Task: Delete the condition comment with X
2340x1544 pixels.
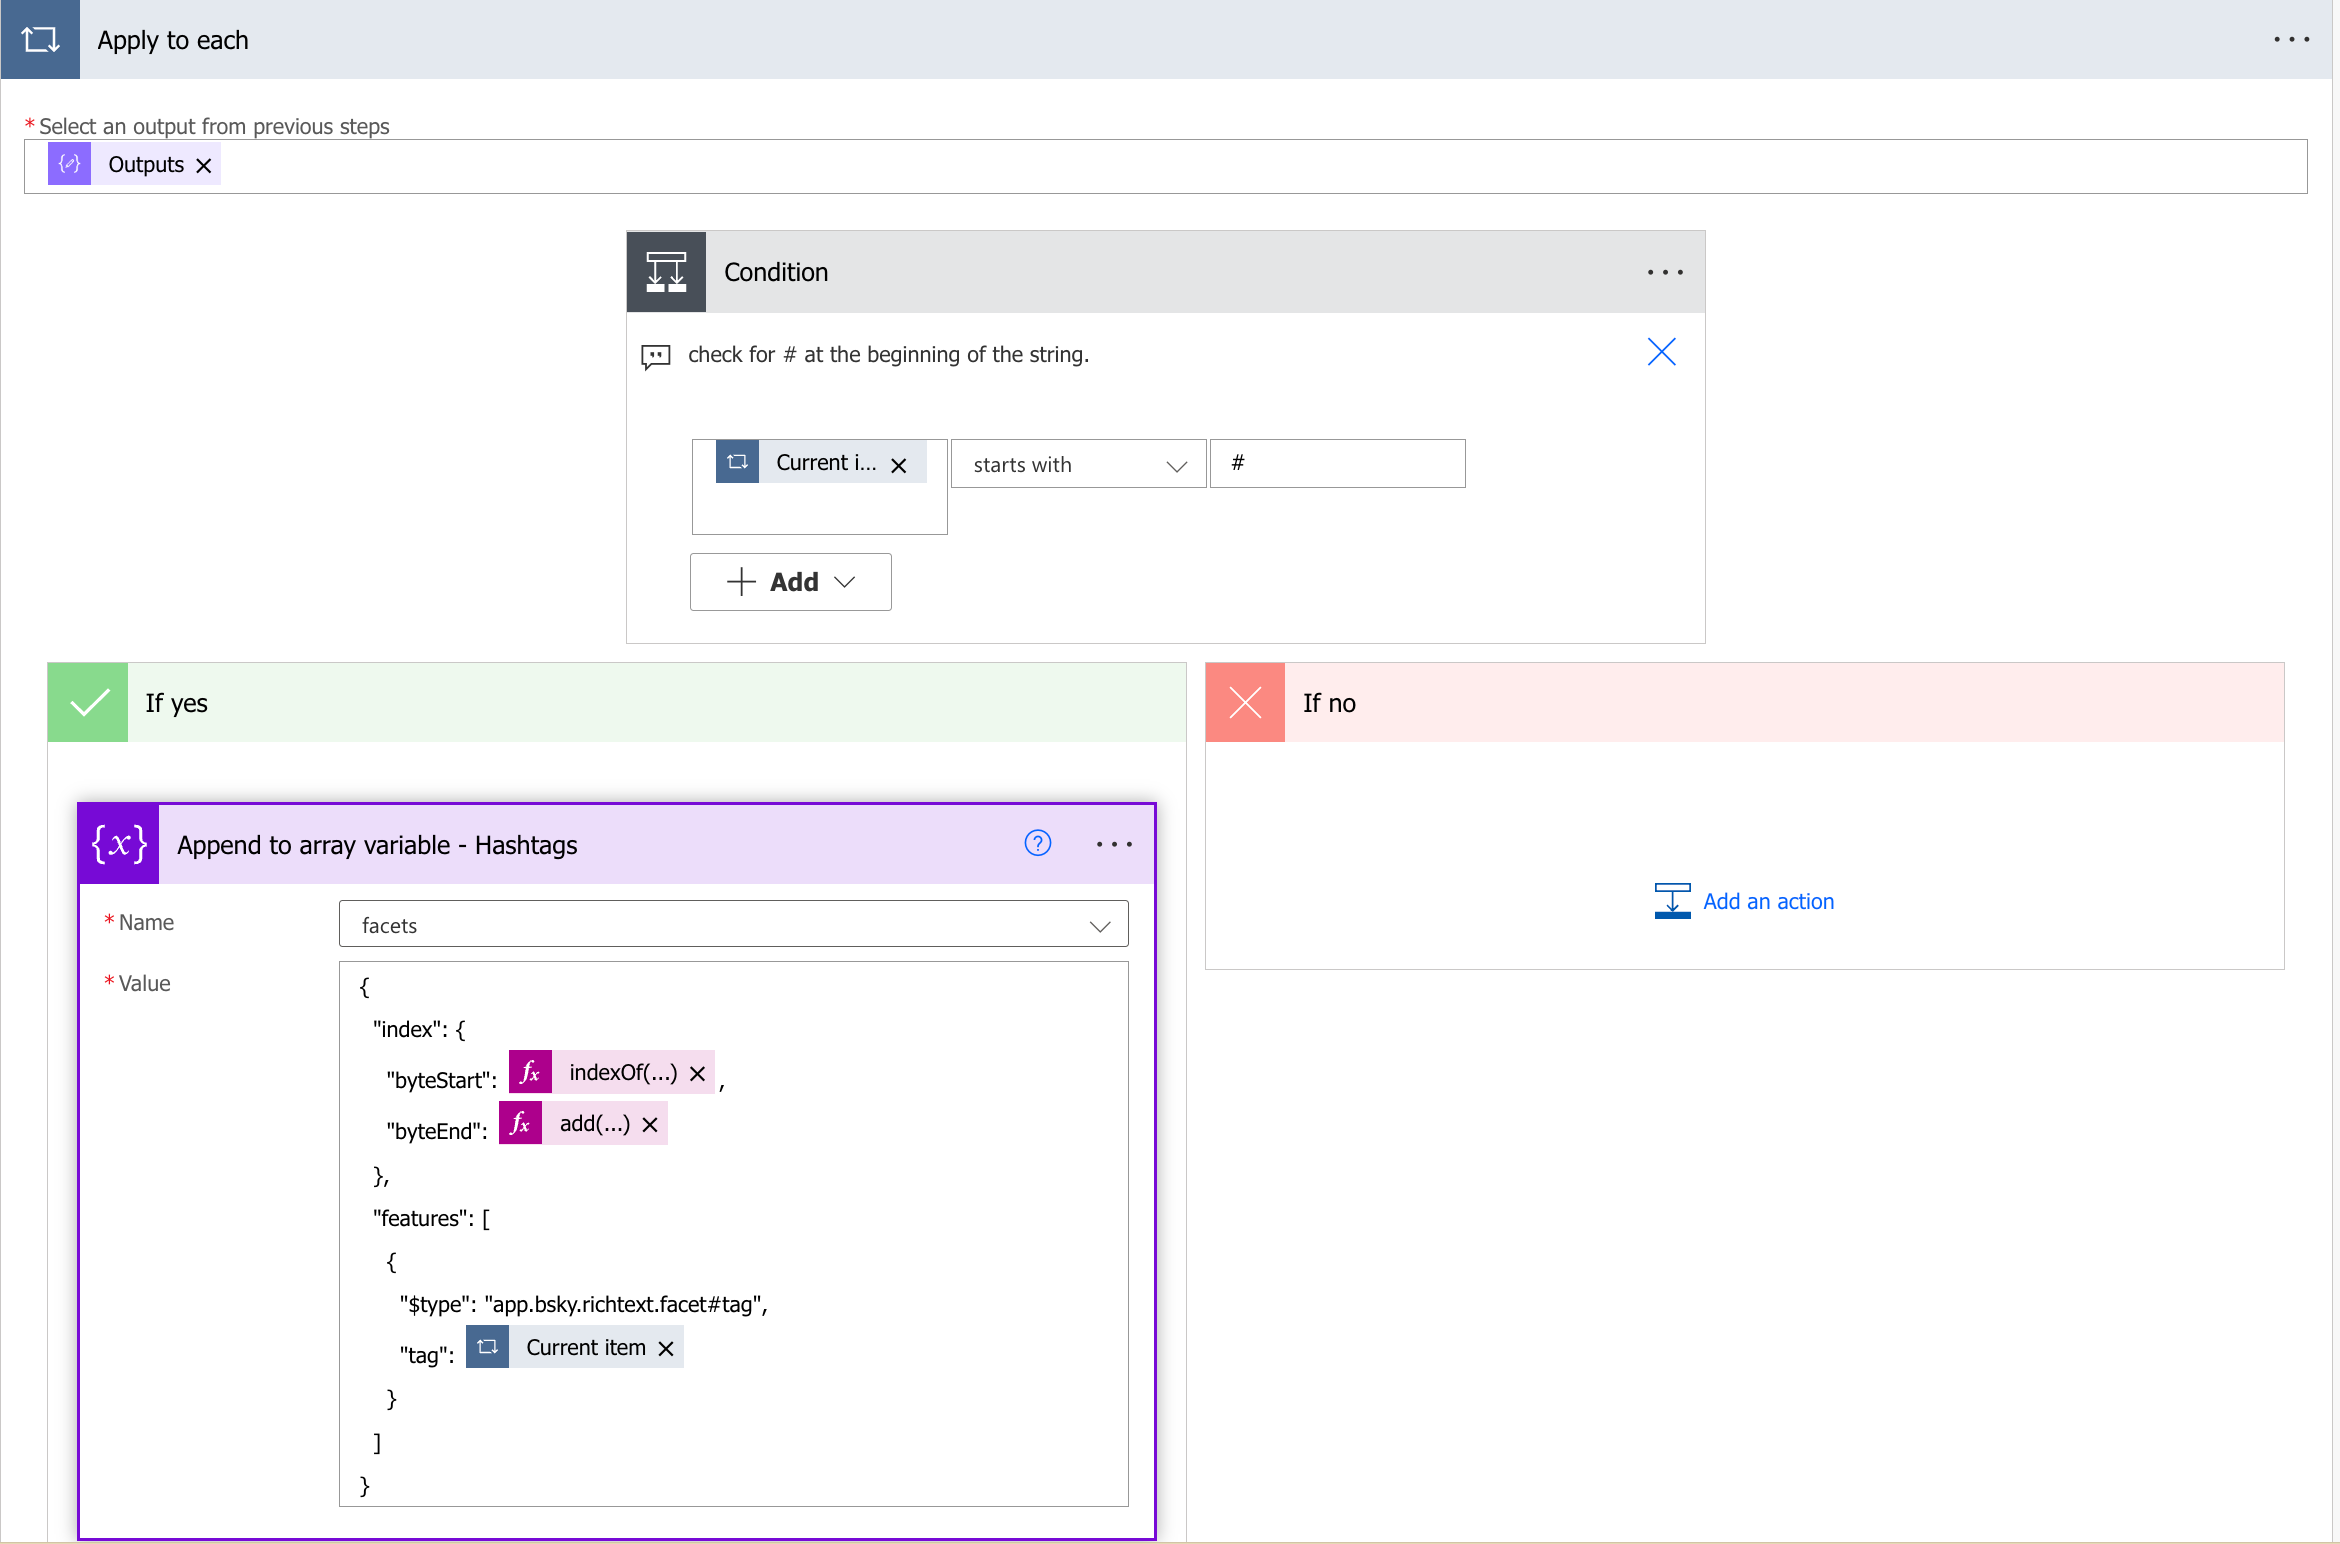Action: [x=1661, y=352]
